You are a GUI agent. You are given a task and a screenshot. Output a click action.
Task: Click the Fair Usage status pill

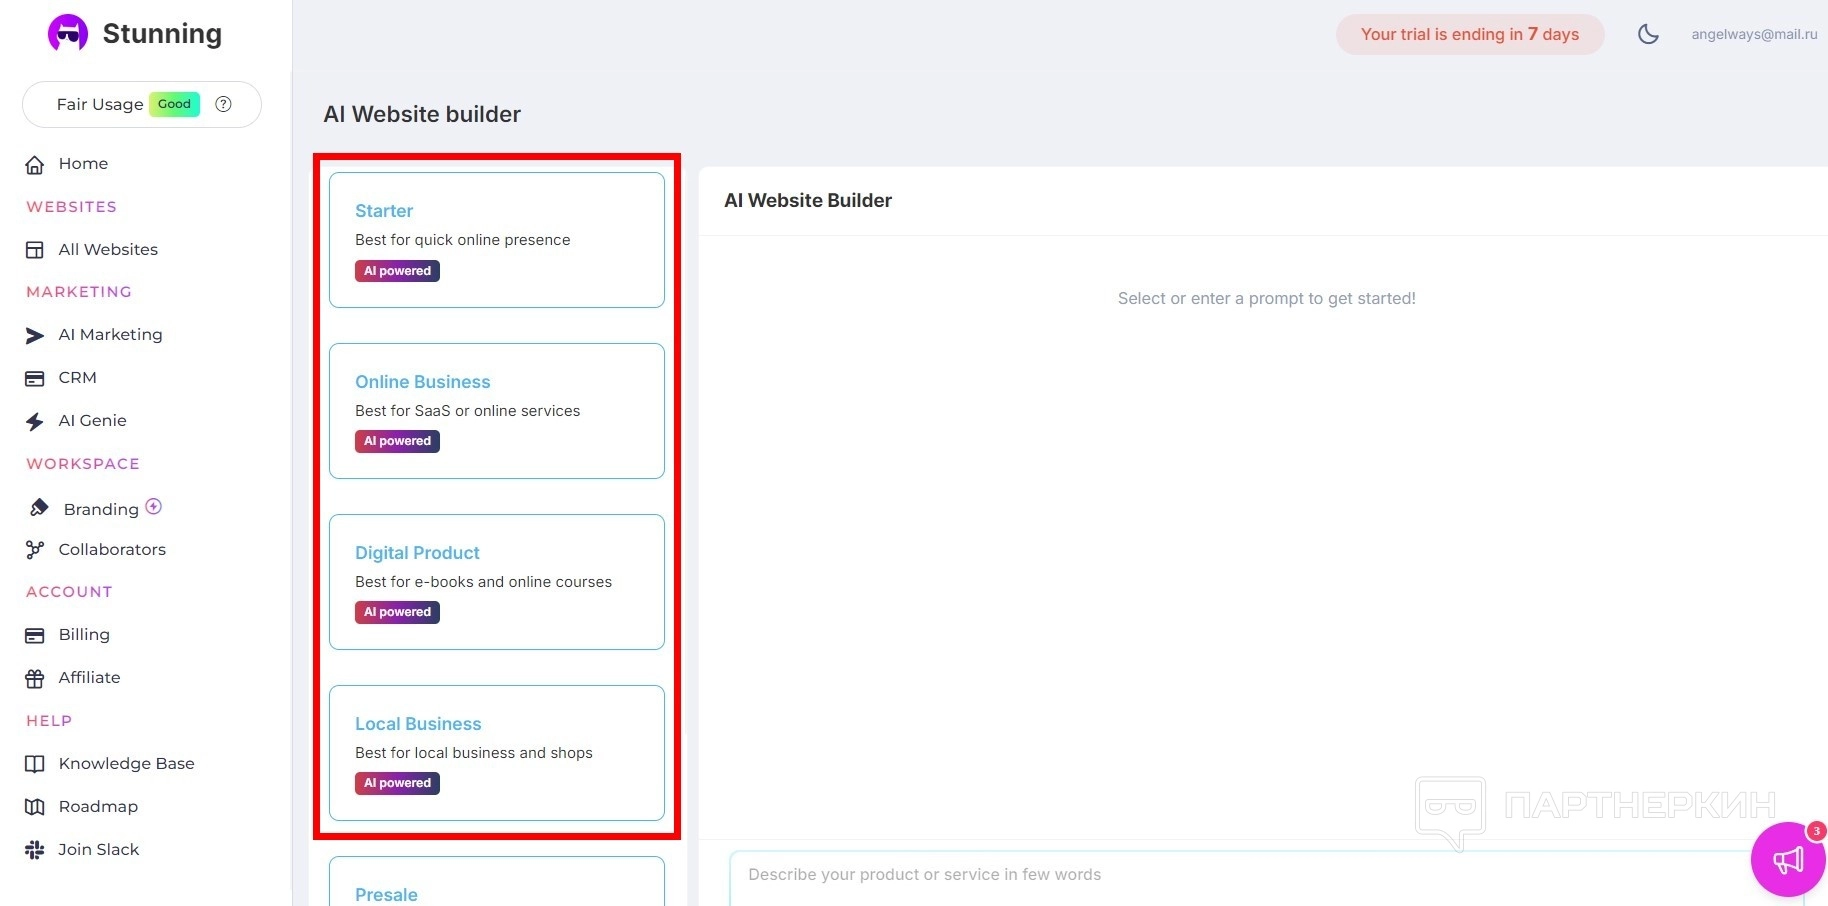click(x=142, y=104)
